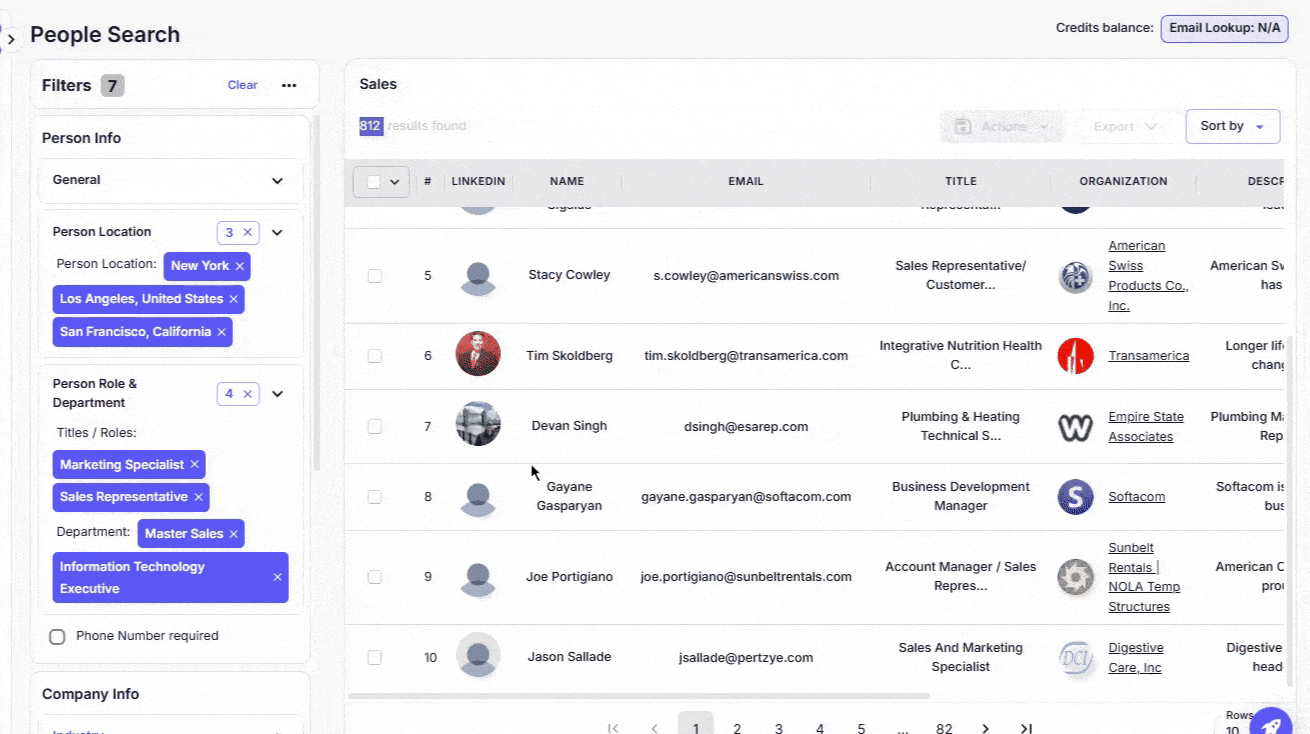Enable the Phone Number required checkbox
This screenshot has width=1310, height=734.
click(58, 637)
